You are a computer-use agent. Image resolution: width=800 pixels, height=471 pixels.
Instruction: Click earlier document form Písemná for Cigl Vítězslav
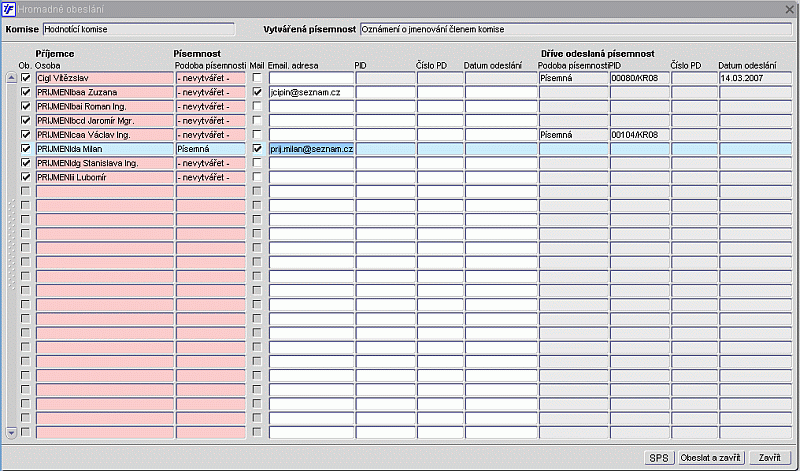573,78
